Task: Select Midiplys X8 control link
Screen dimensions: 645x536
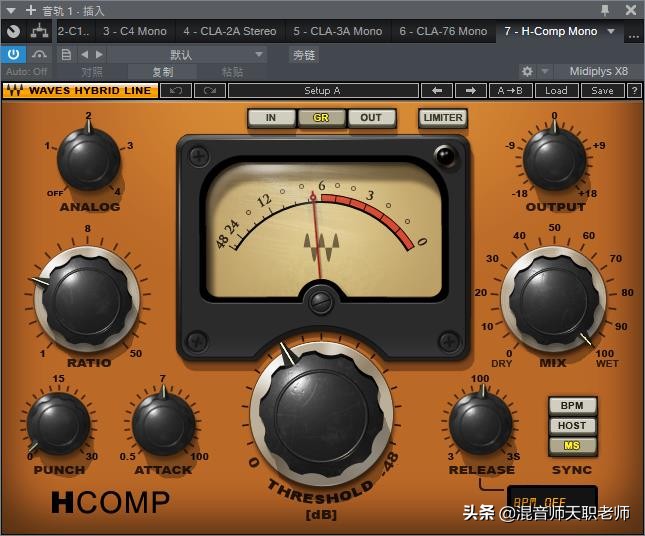Action: coord(599,72)
